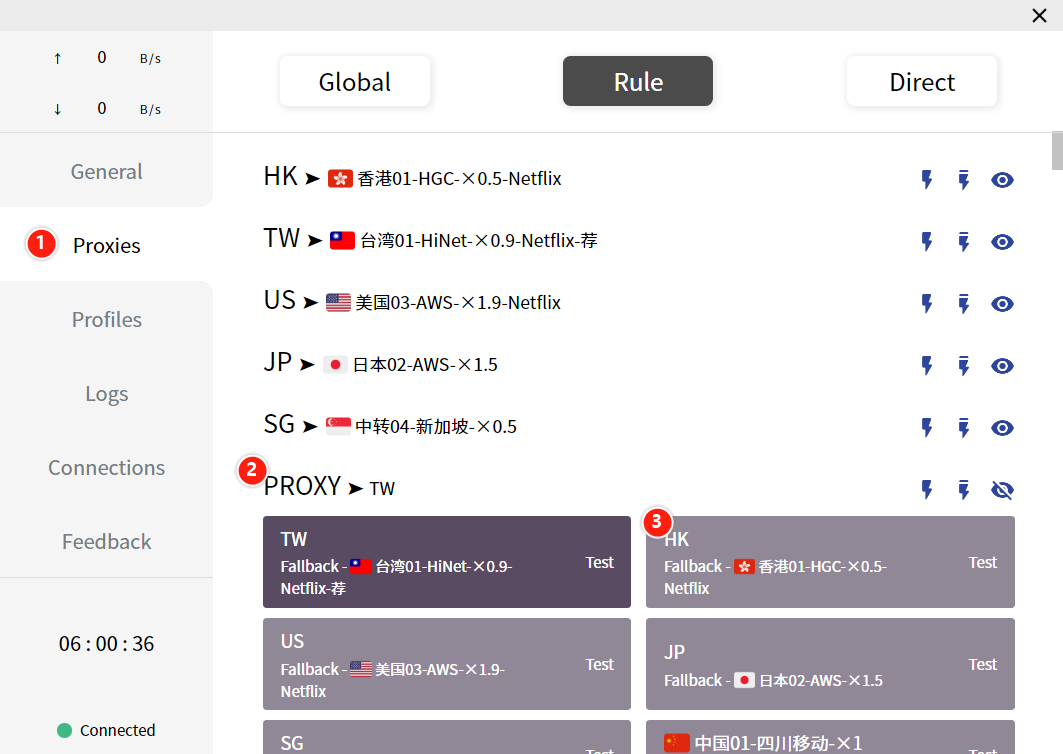Switch to Global mode
The height and width of the screenshot is (754, 1063).
tap(354, 82)
